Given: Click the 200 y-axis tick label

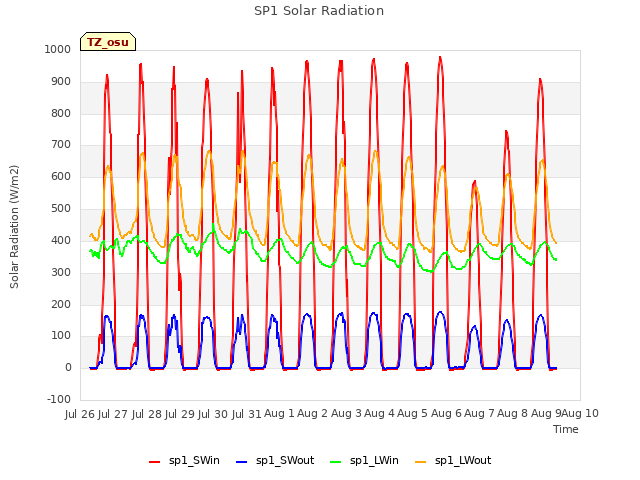Looking at the screenshot, I should click(x=61, y=304).
